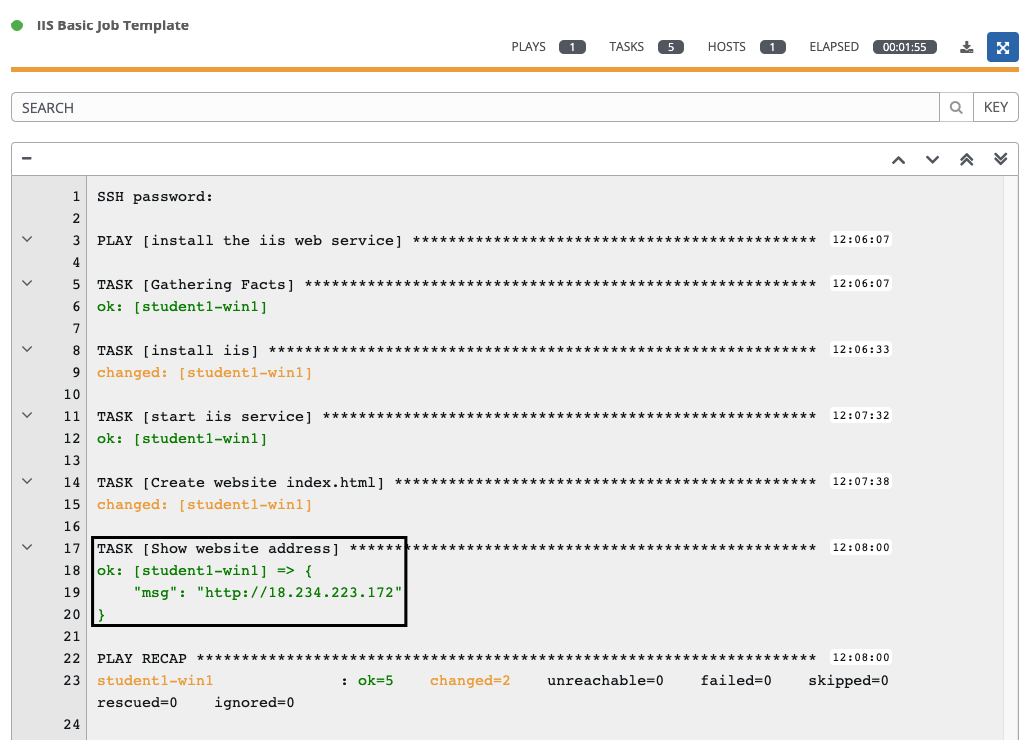Download the job output
Viewport: 1031px width, 740px height.
pos(966,46)
